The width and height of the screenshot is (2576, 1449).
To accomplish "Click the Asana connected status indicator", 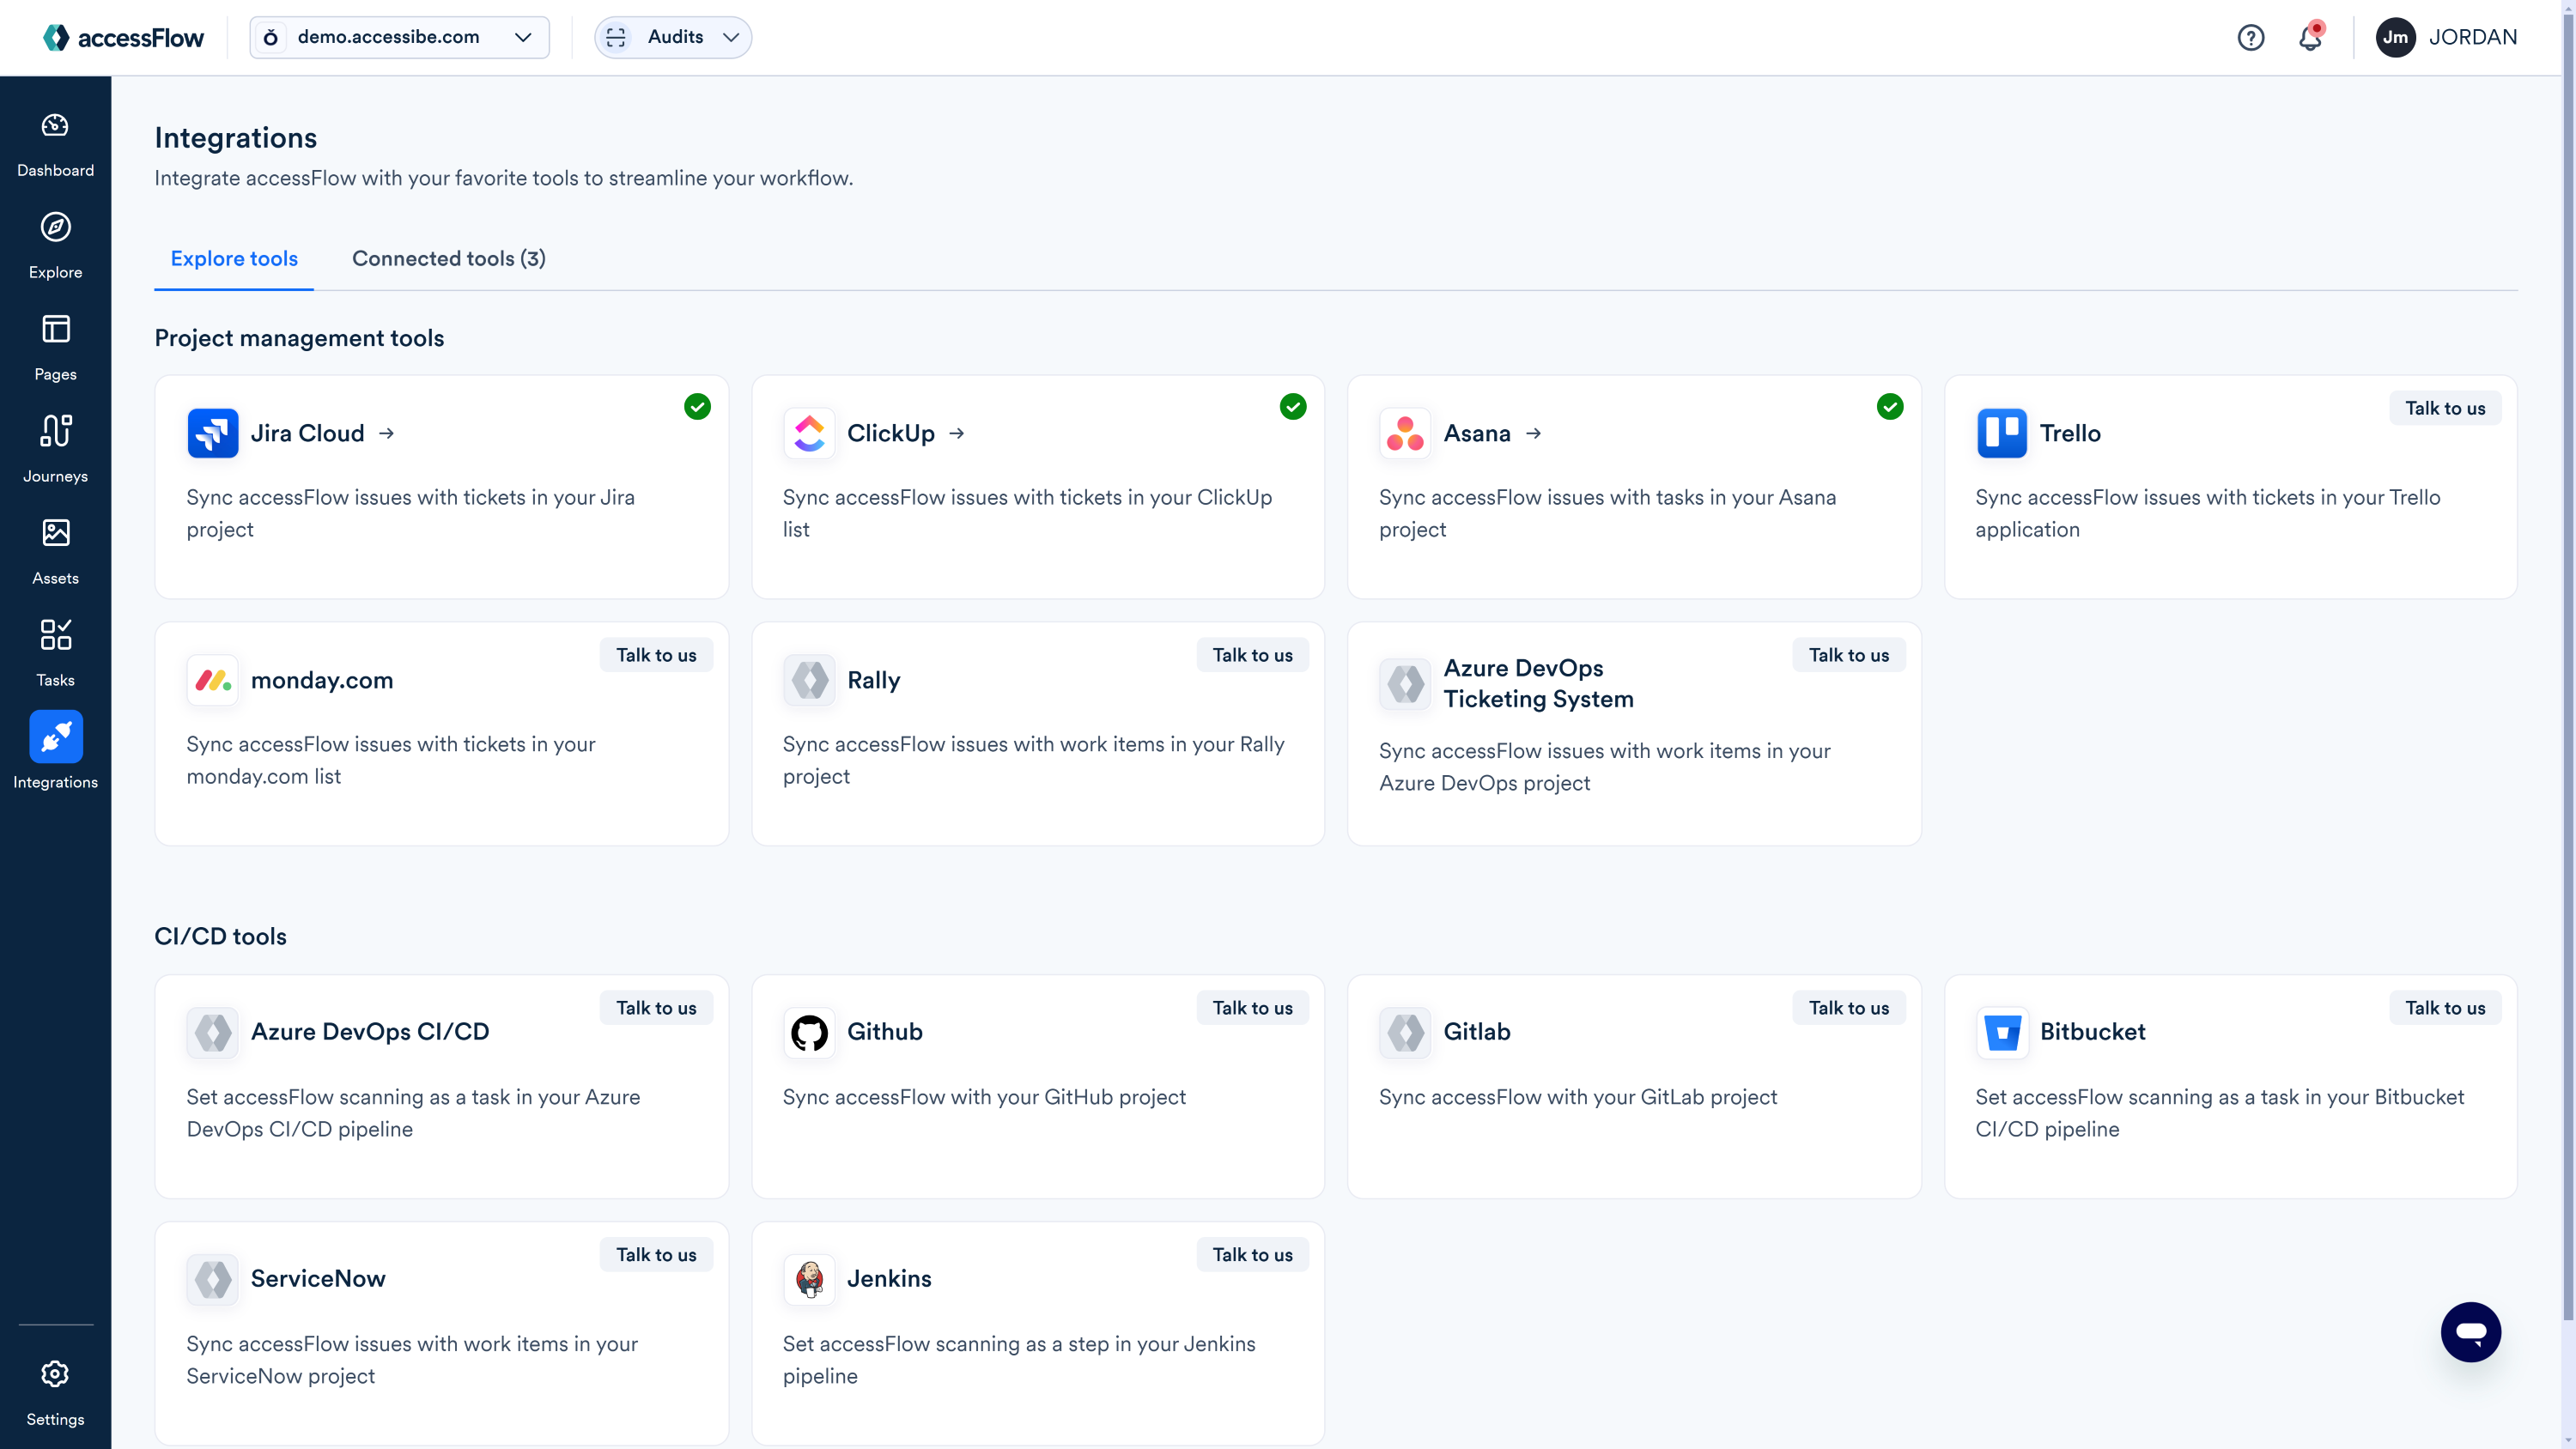I will coord(1889,406).
